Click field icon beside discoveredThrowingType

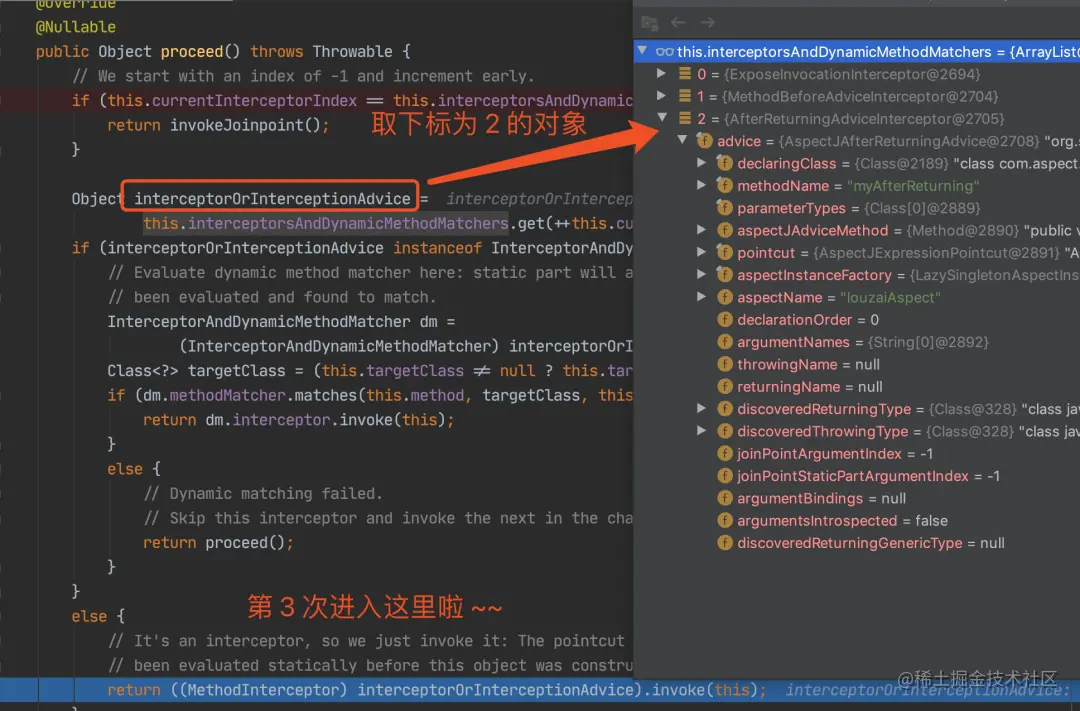tap(724, 431)
